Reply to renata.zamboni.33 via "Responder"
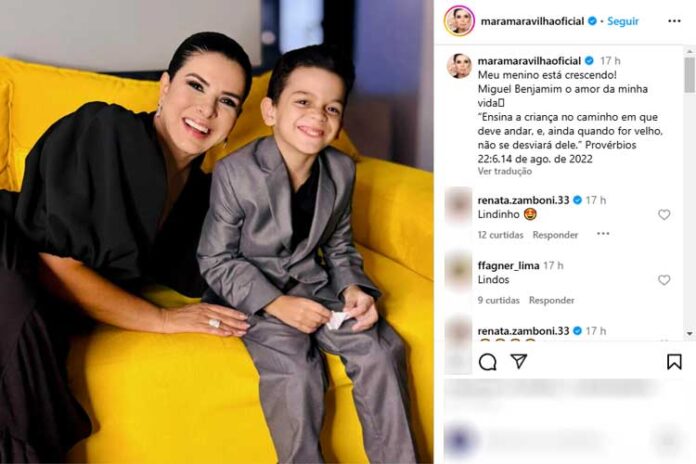 click(x=555, y=235)
